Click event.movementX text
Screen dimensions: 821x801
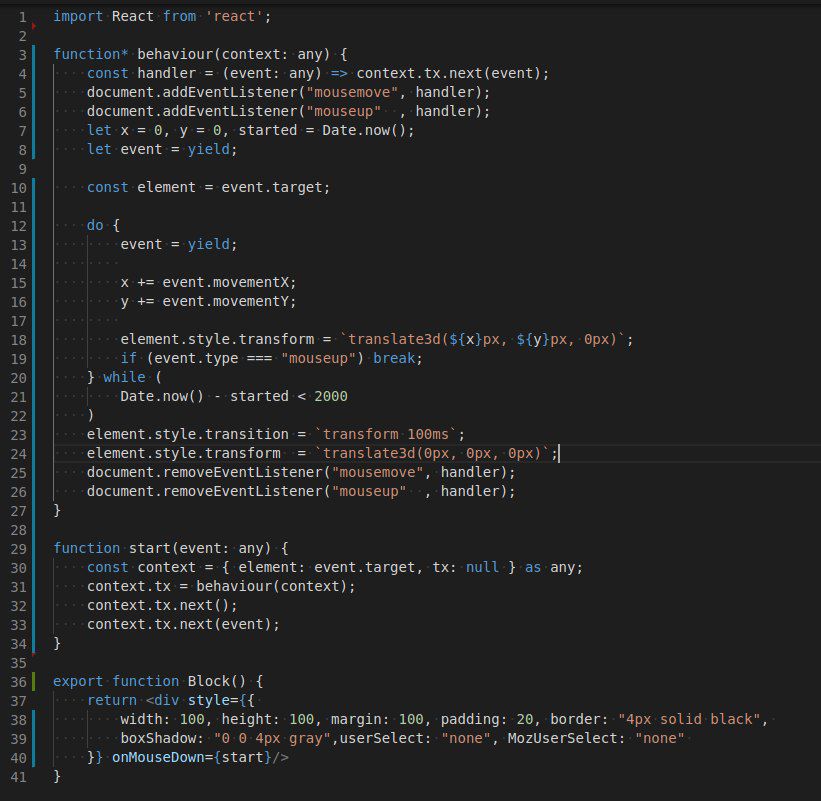[225, 283]
